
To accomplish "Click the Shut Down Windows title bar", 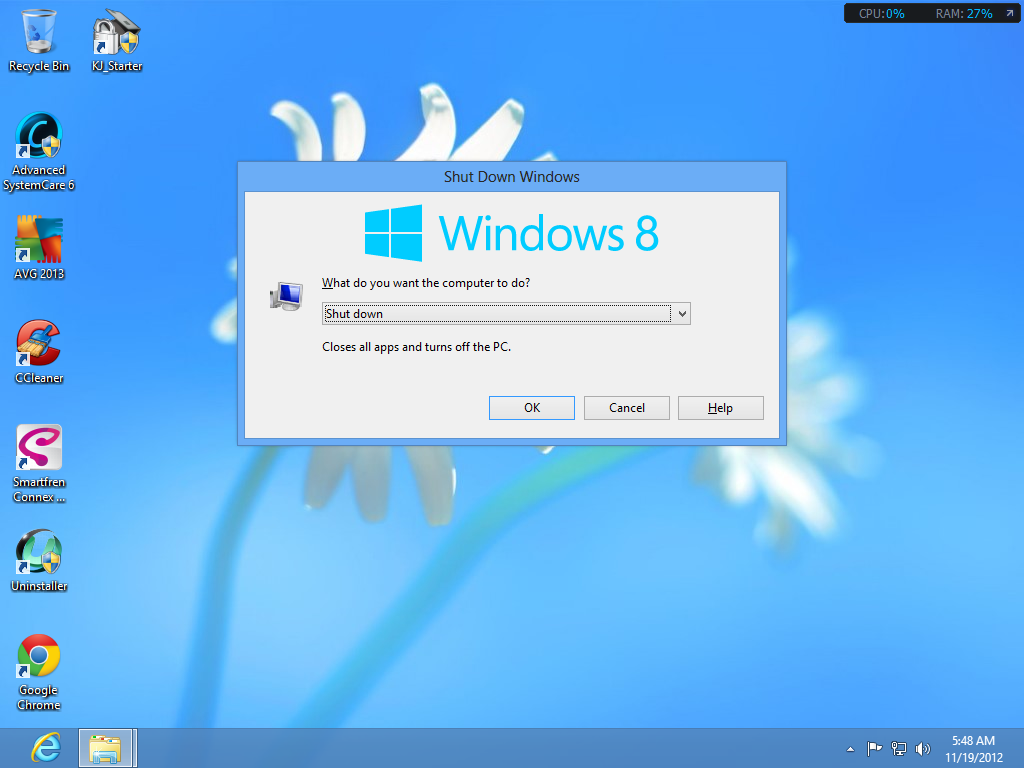I will coord(511,177).
